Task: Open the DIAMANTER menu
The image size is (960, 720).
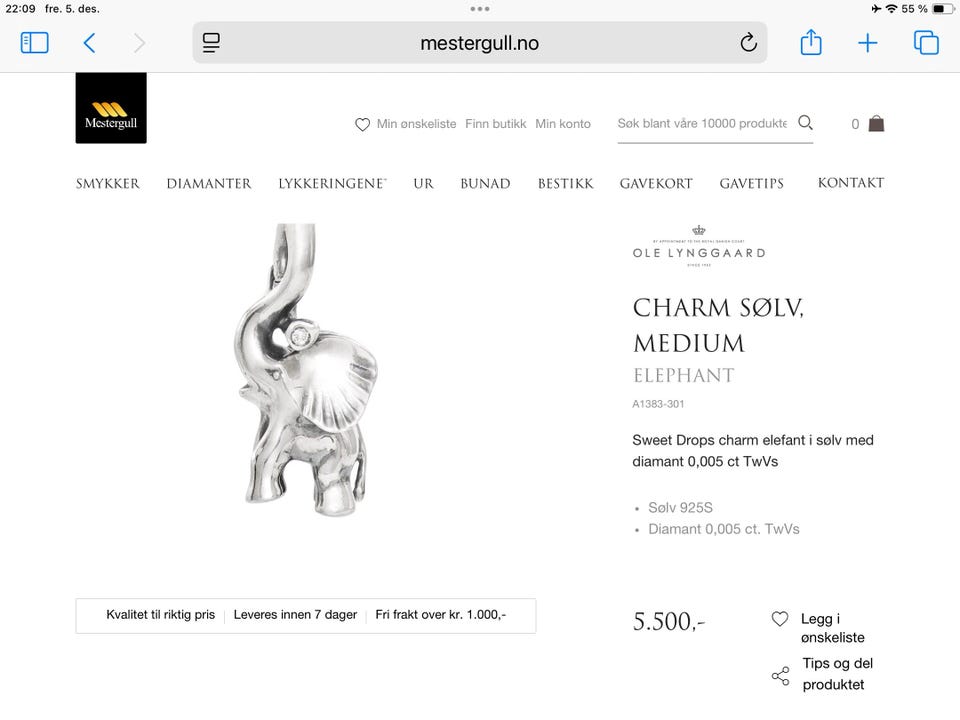Action: [x=209, y=184]
